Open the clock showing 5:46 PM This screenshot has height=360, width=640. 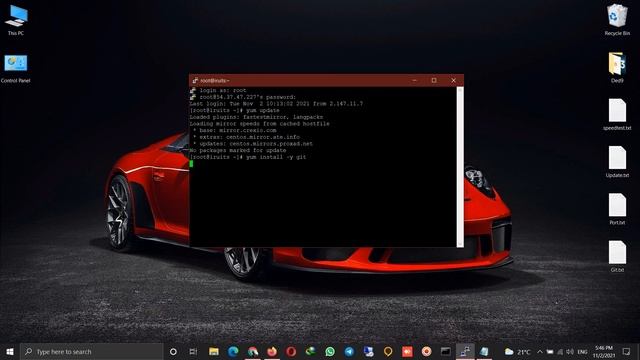[604, 351]
